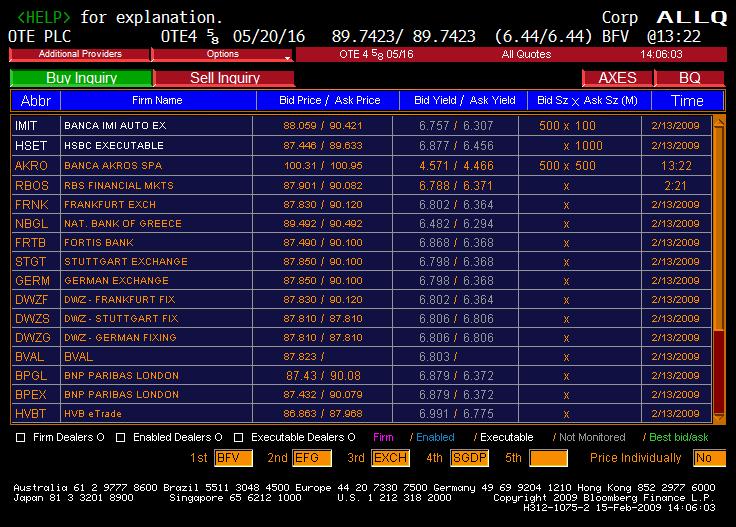This screenshot has height=527, width=736.
Task: Click RBS FINANCIAL MKTS firm name
Action: point(119,185)
